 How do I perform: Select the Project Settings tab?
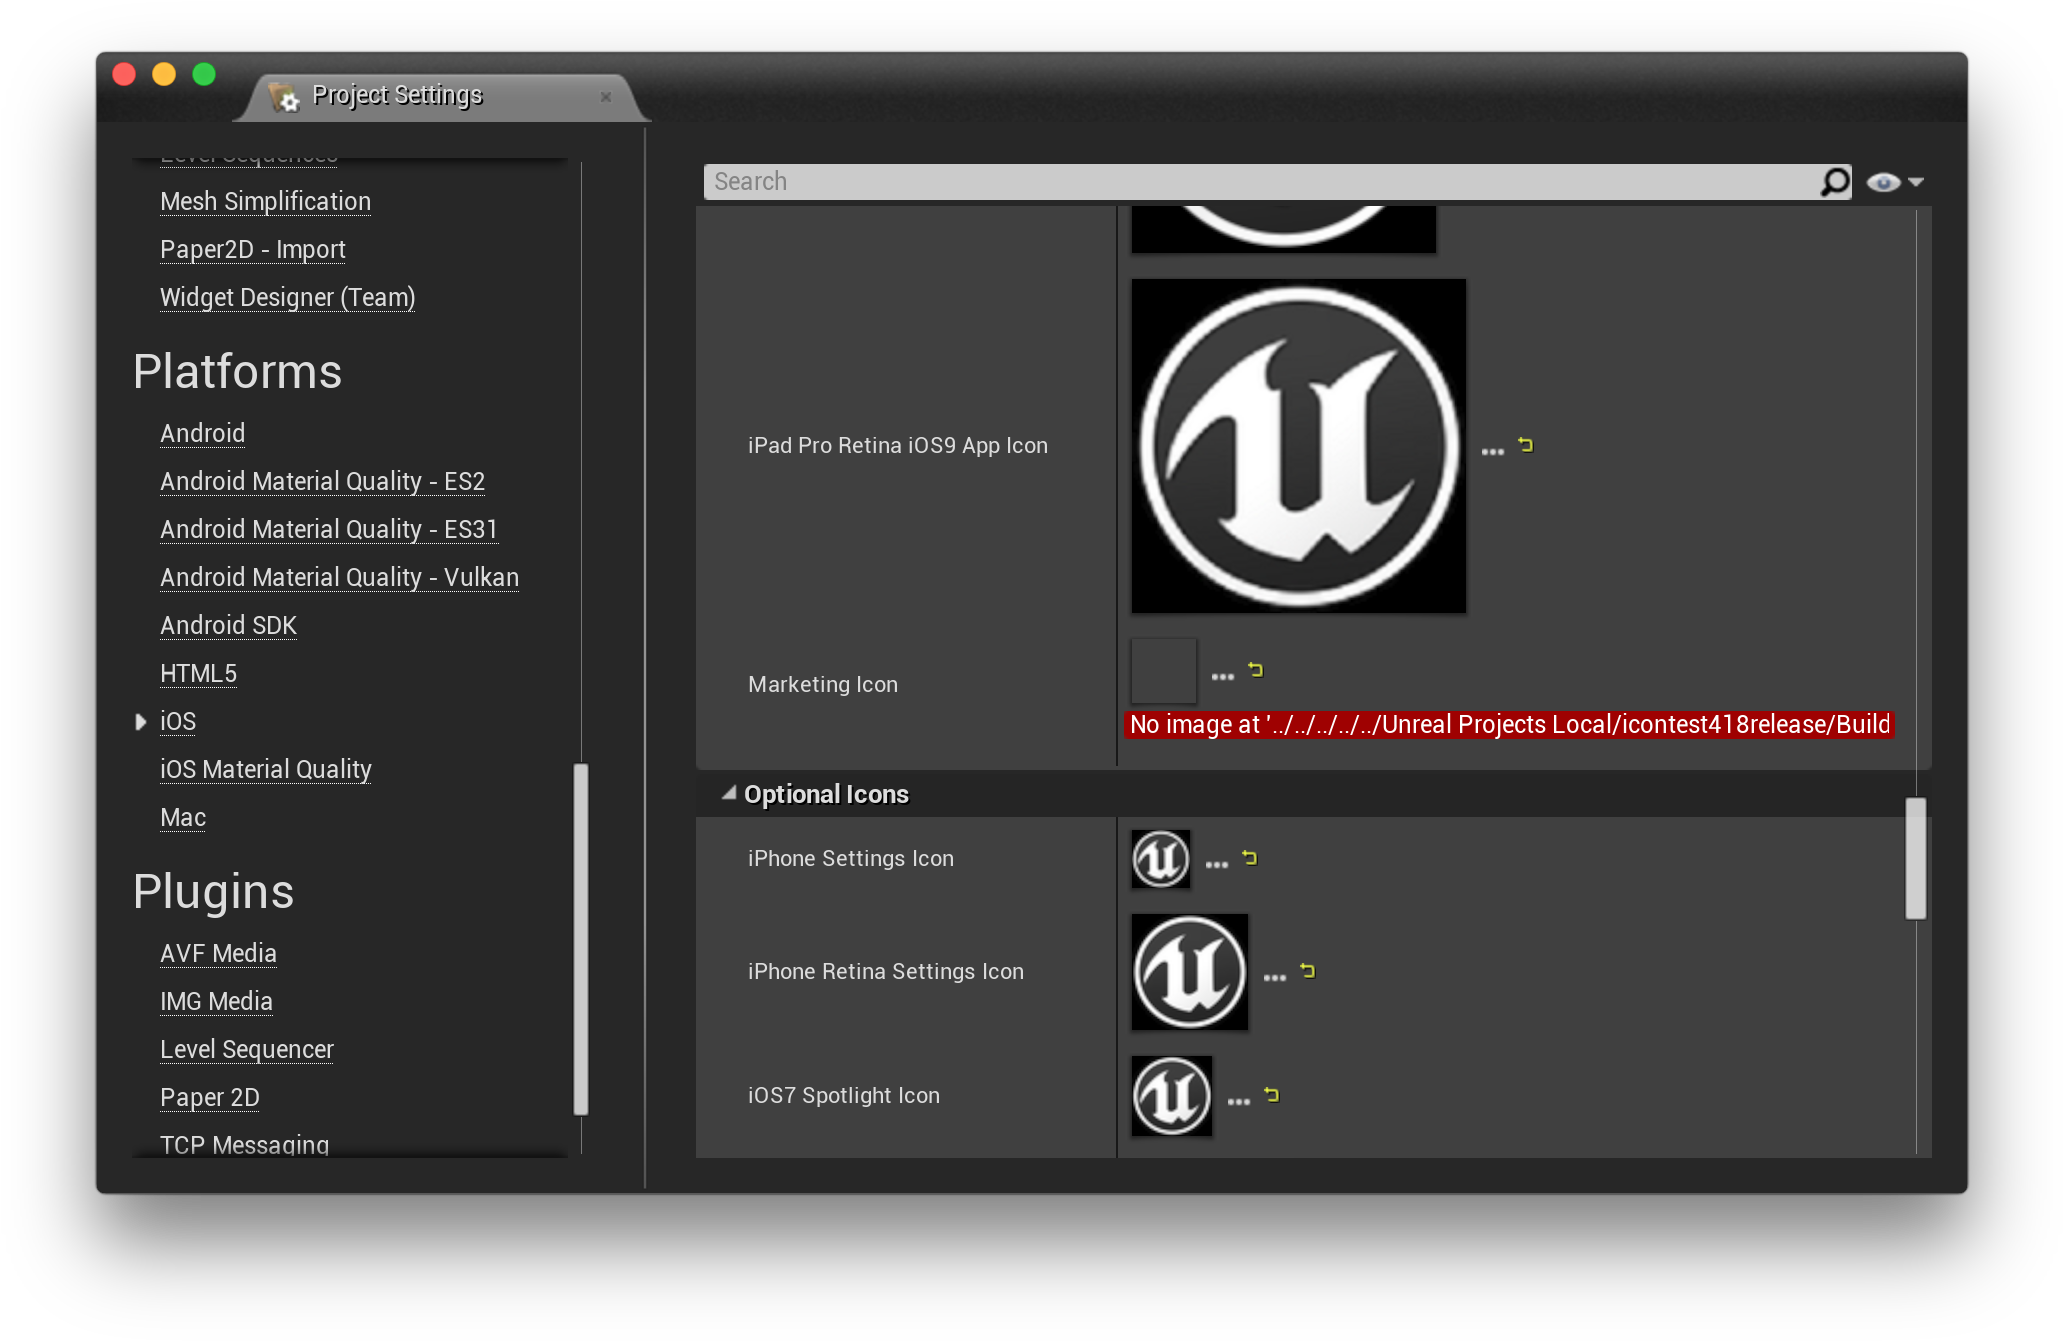pyautogui.click(x=397, y=96)
